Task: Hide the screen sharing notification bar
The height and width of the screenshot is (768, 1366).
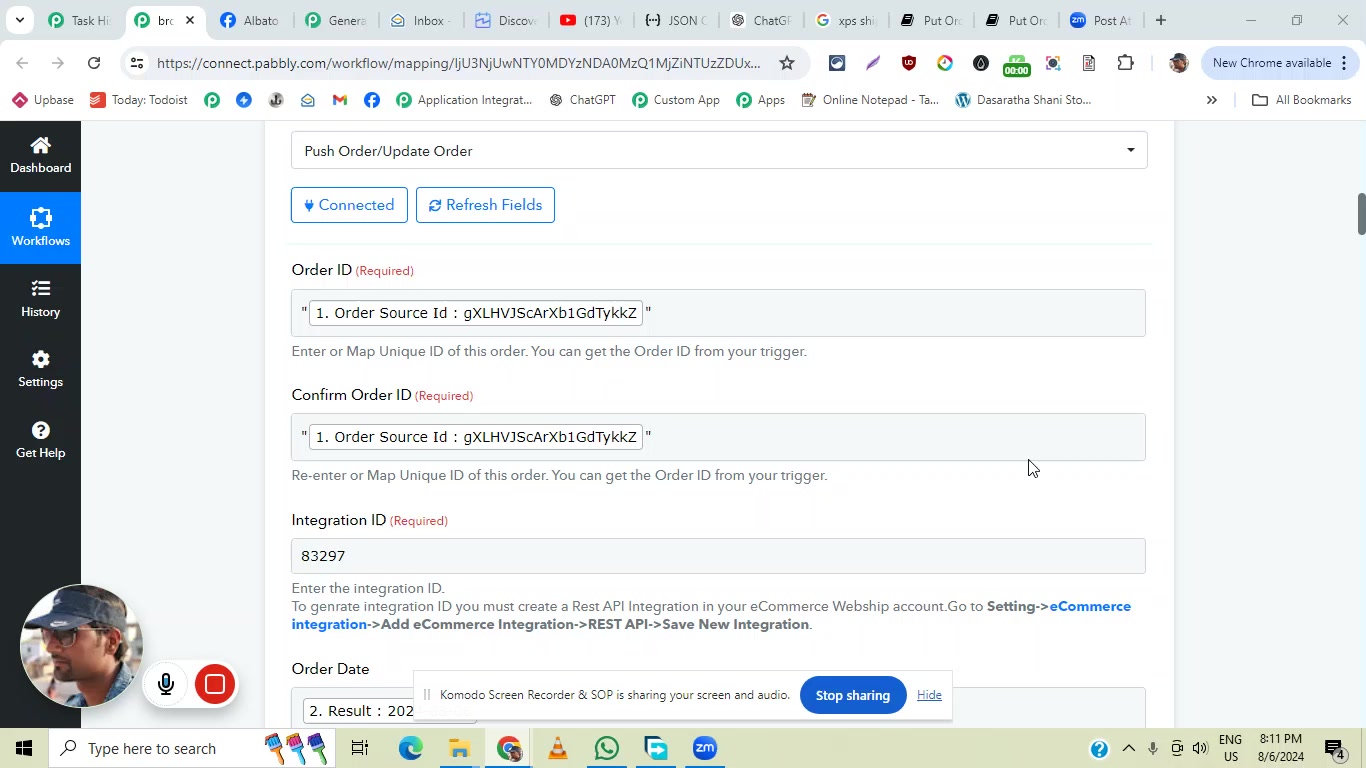Action: [x=929, y=695]
